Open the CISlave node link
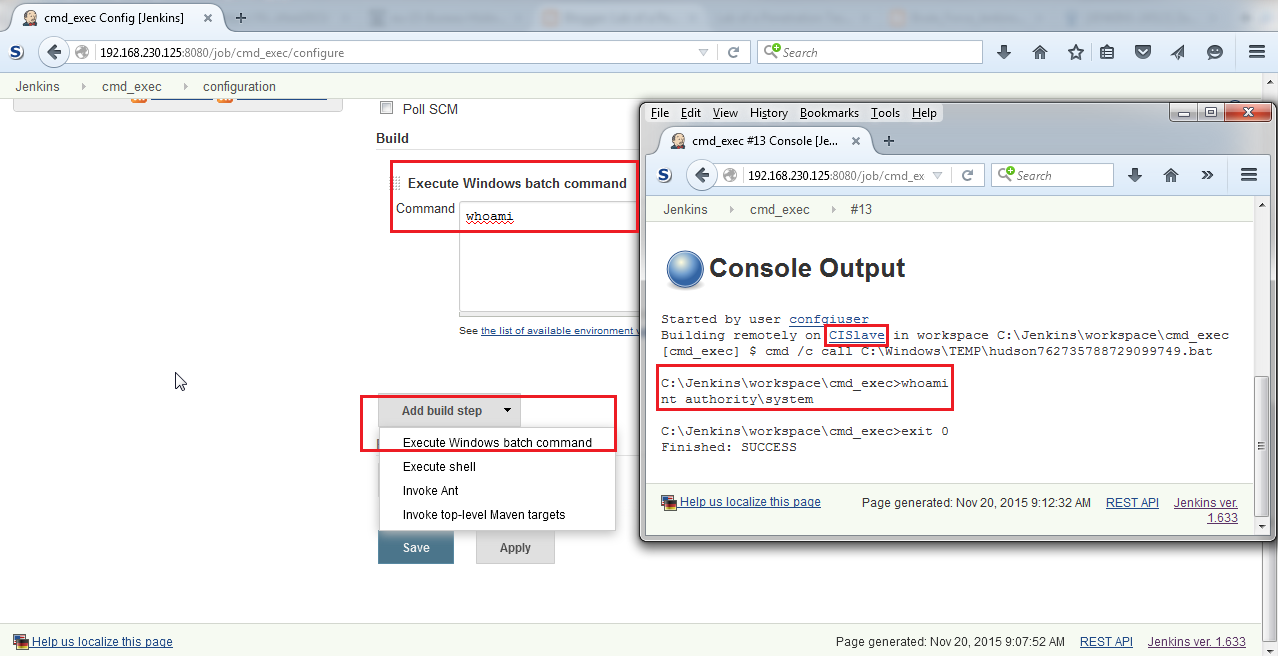 (855, 335)
